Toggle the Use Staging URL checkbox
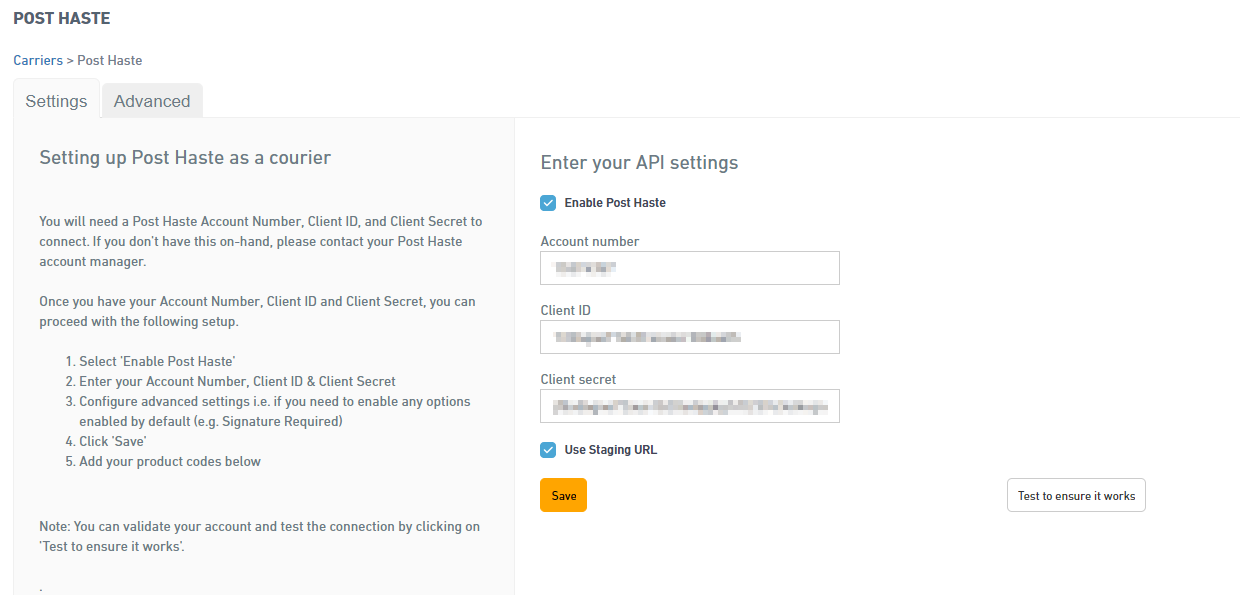Viewport: 1240px width, 595px height. tap(548, 450)
